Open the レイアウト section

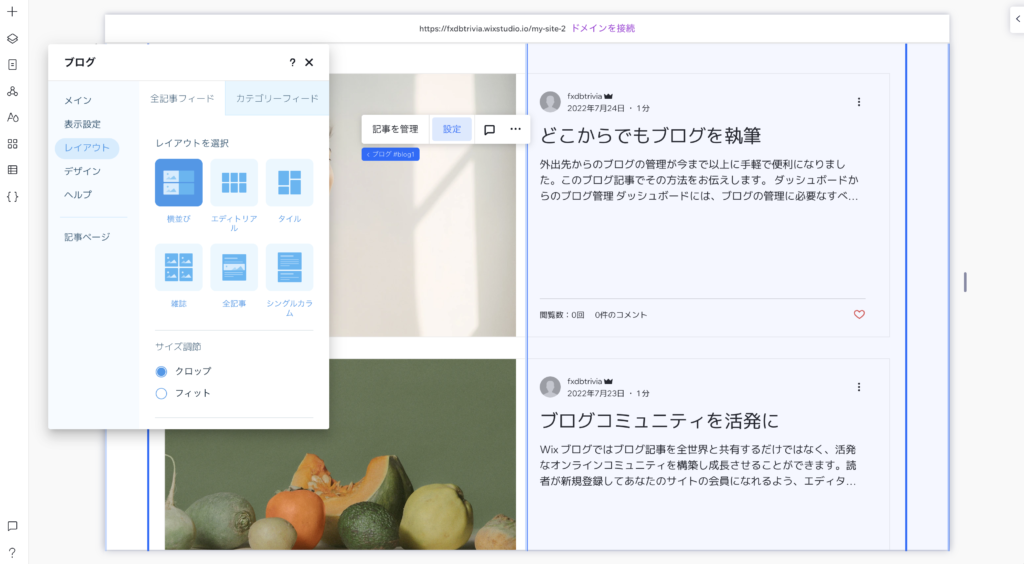click(87, 148)
